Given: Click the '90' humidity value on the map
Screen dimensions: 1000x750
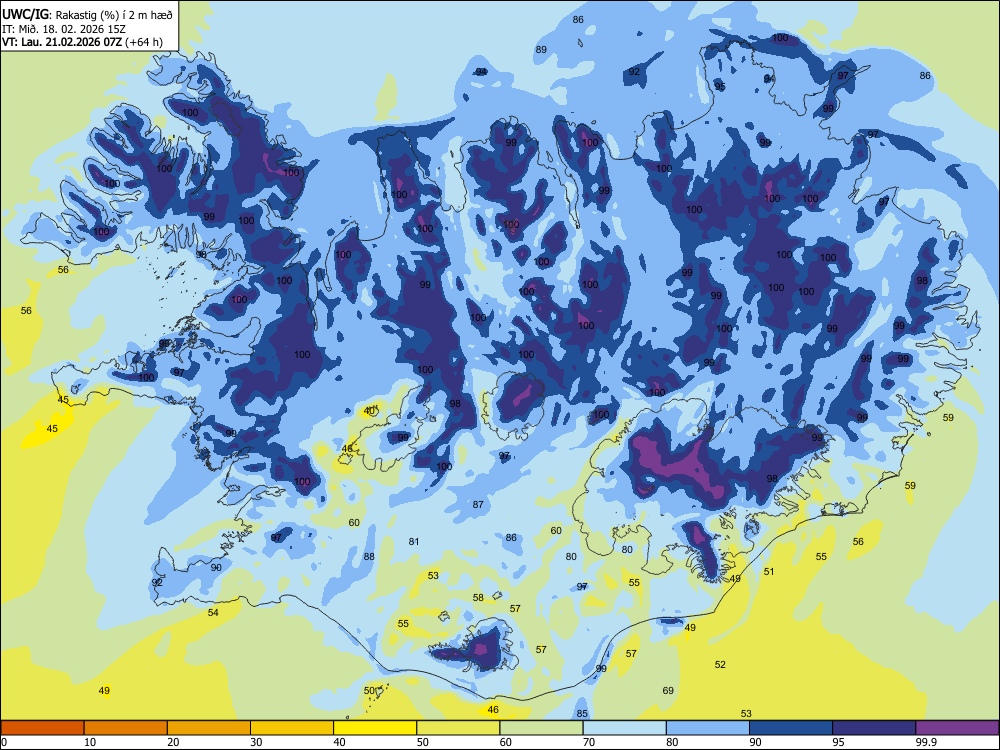Looking at the screenshot, I should tap(216, 568).
